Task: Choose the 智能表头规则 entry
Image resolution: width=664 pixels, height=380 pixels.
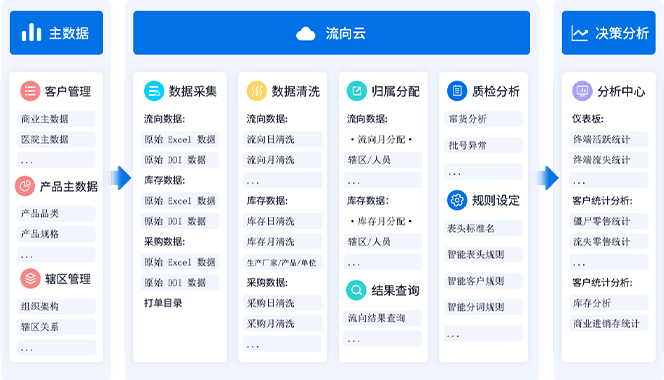Action: 484,255
